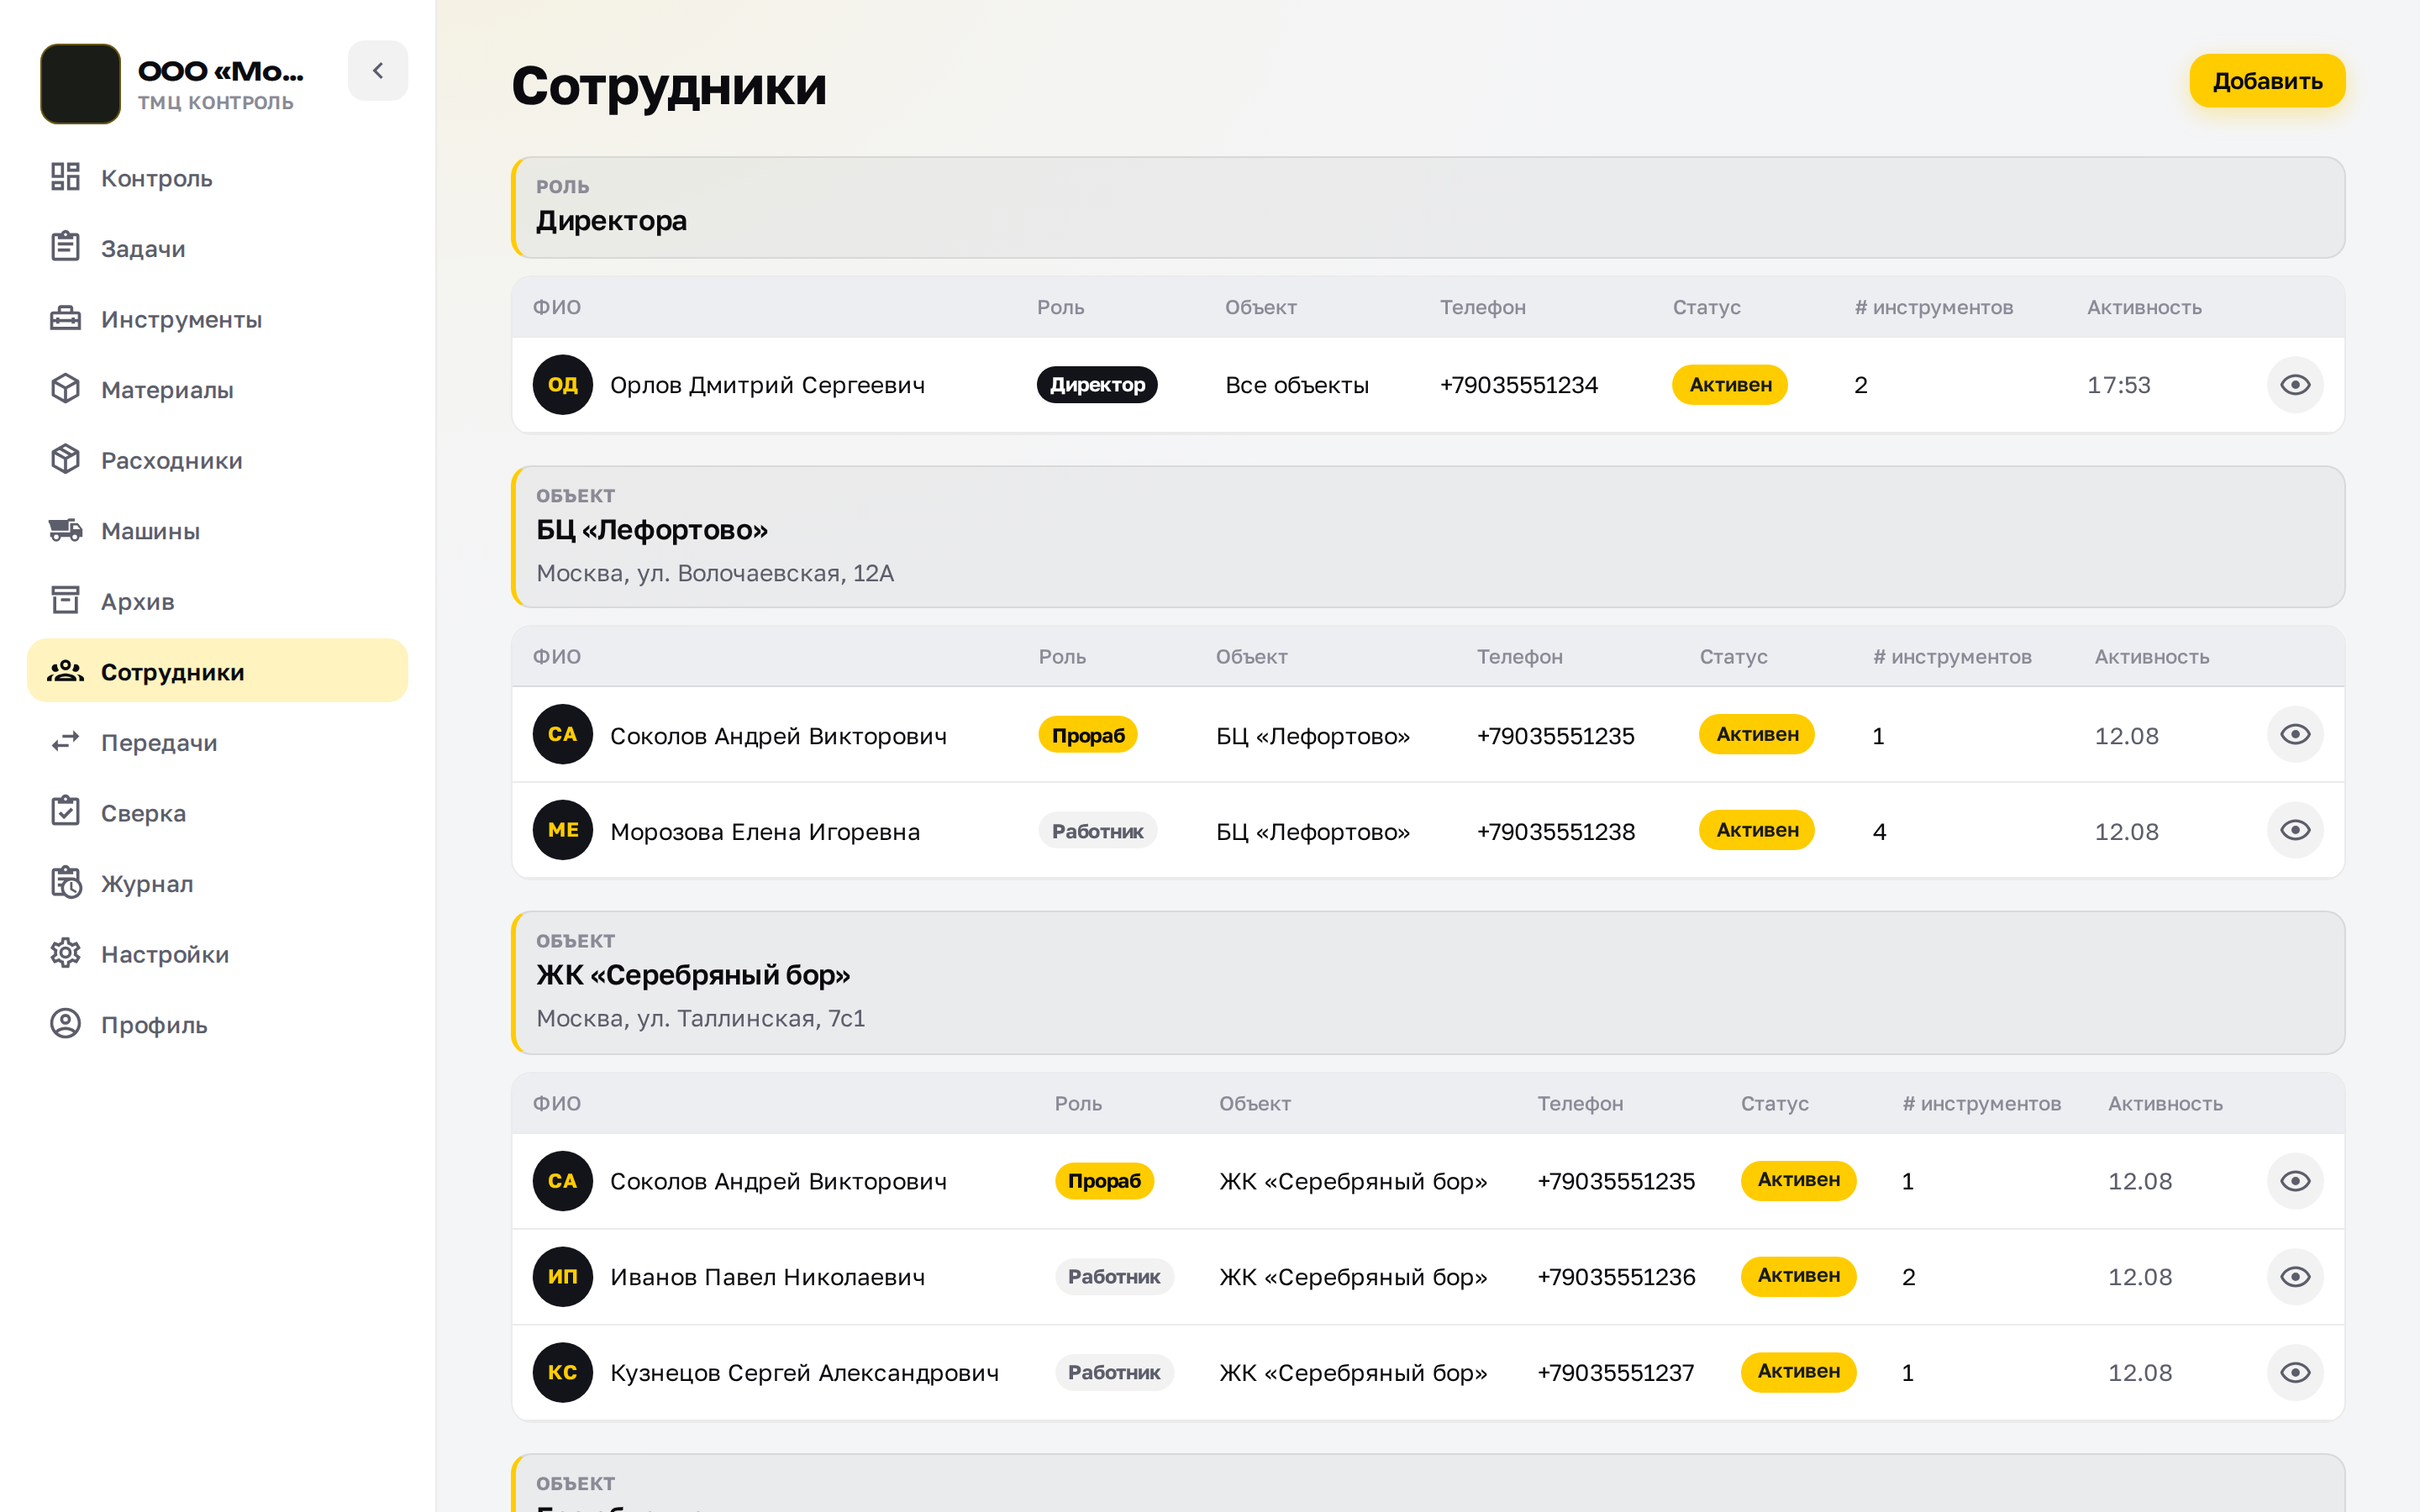This screenshot has height=1512, width=2420.
Task: Expand the БЦ «Лефортово» object header
Action: [1427, 537]
